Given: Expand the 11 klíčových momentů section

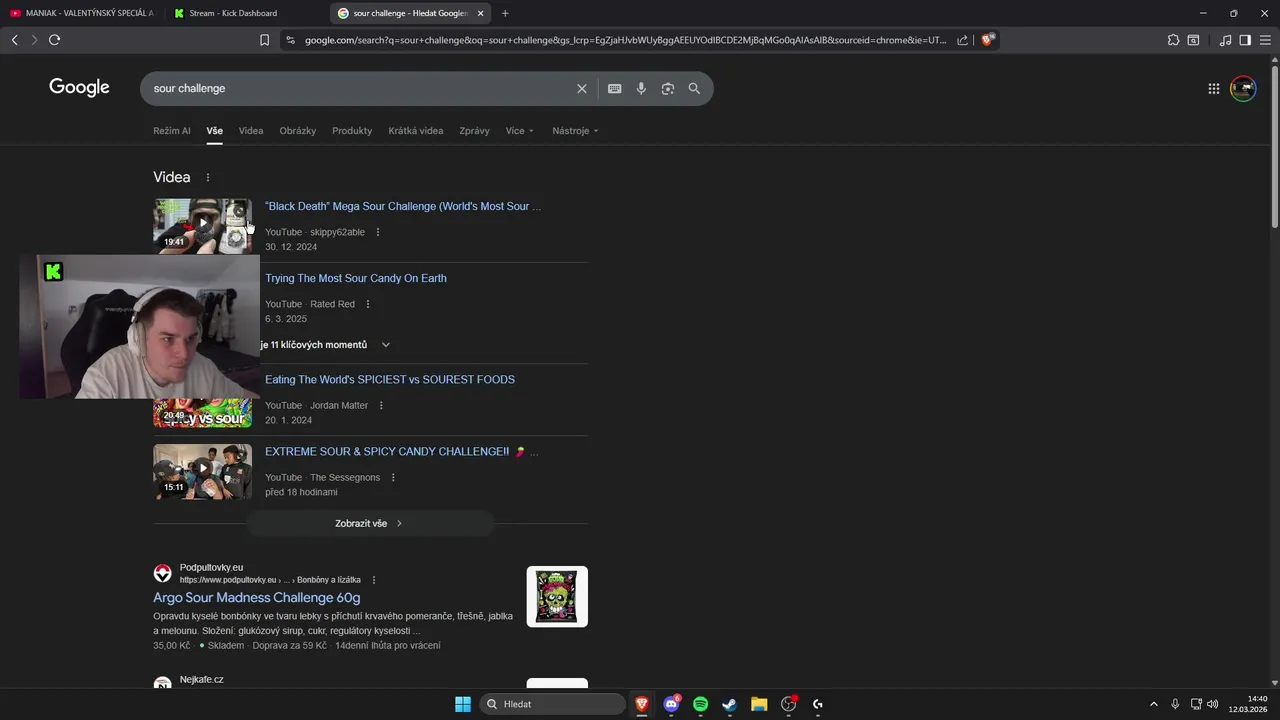Looking at the screenshot, I should (386, 345).
